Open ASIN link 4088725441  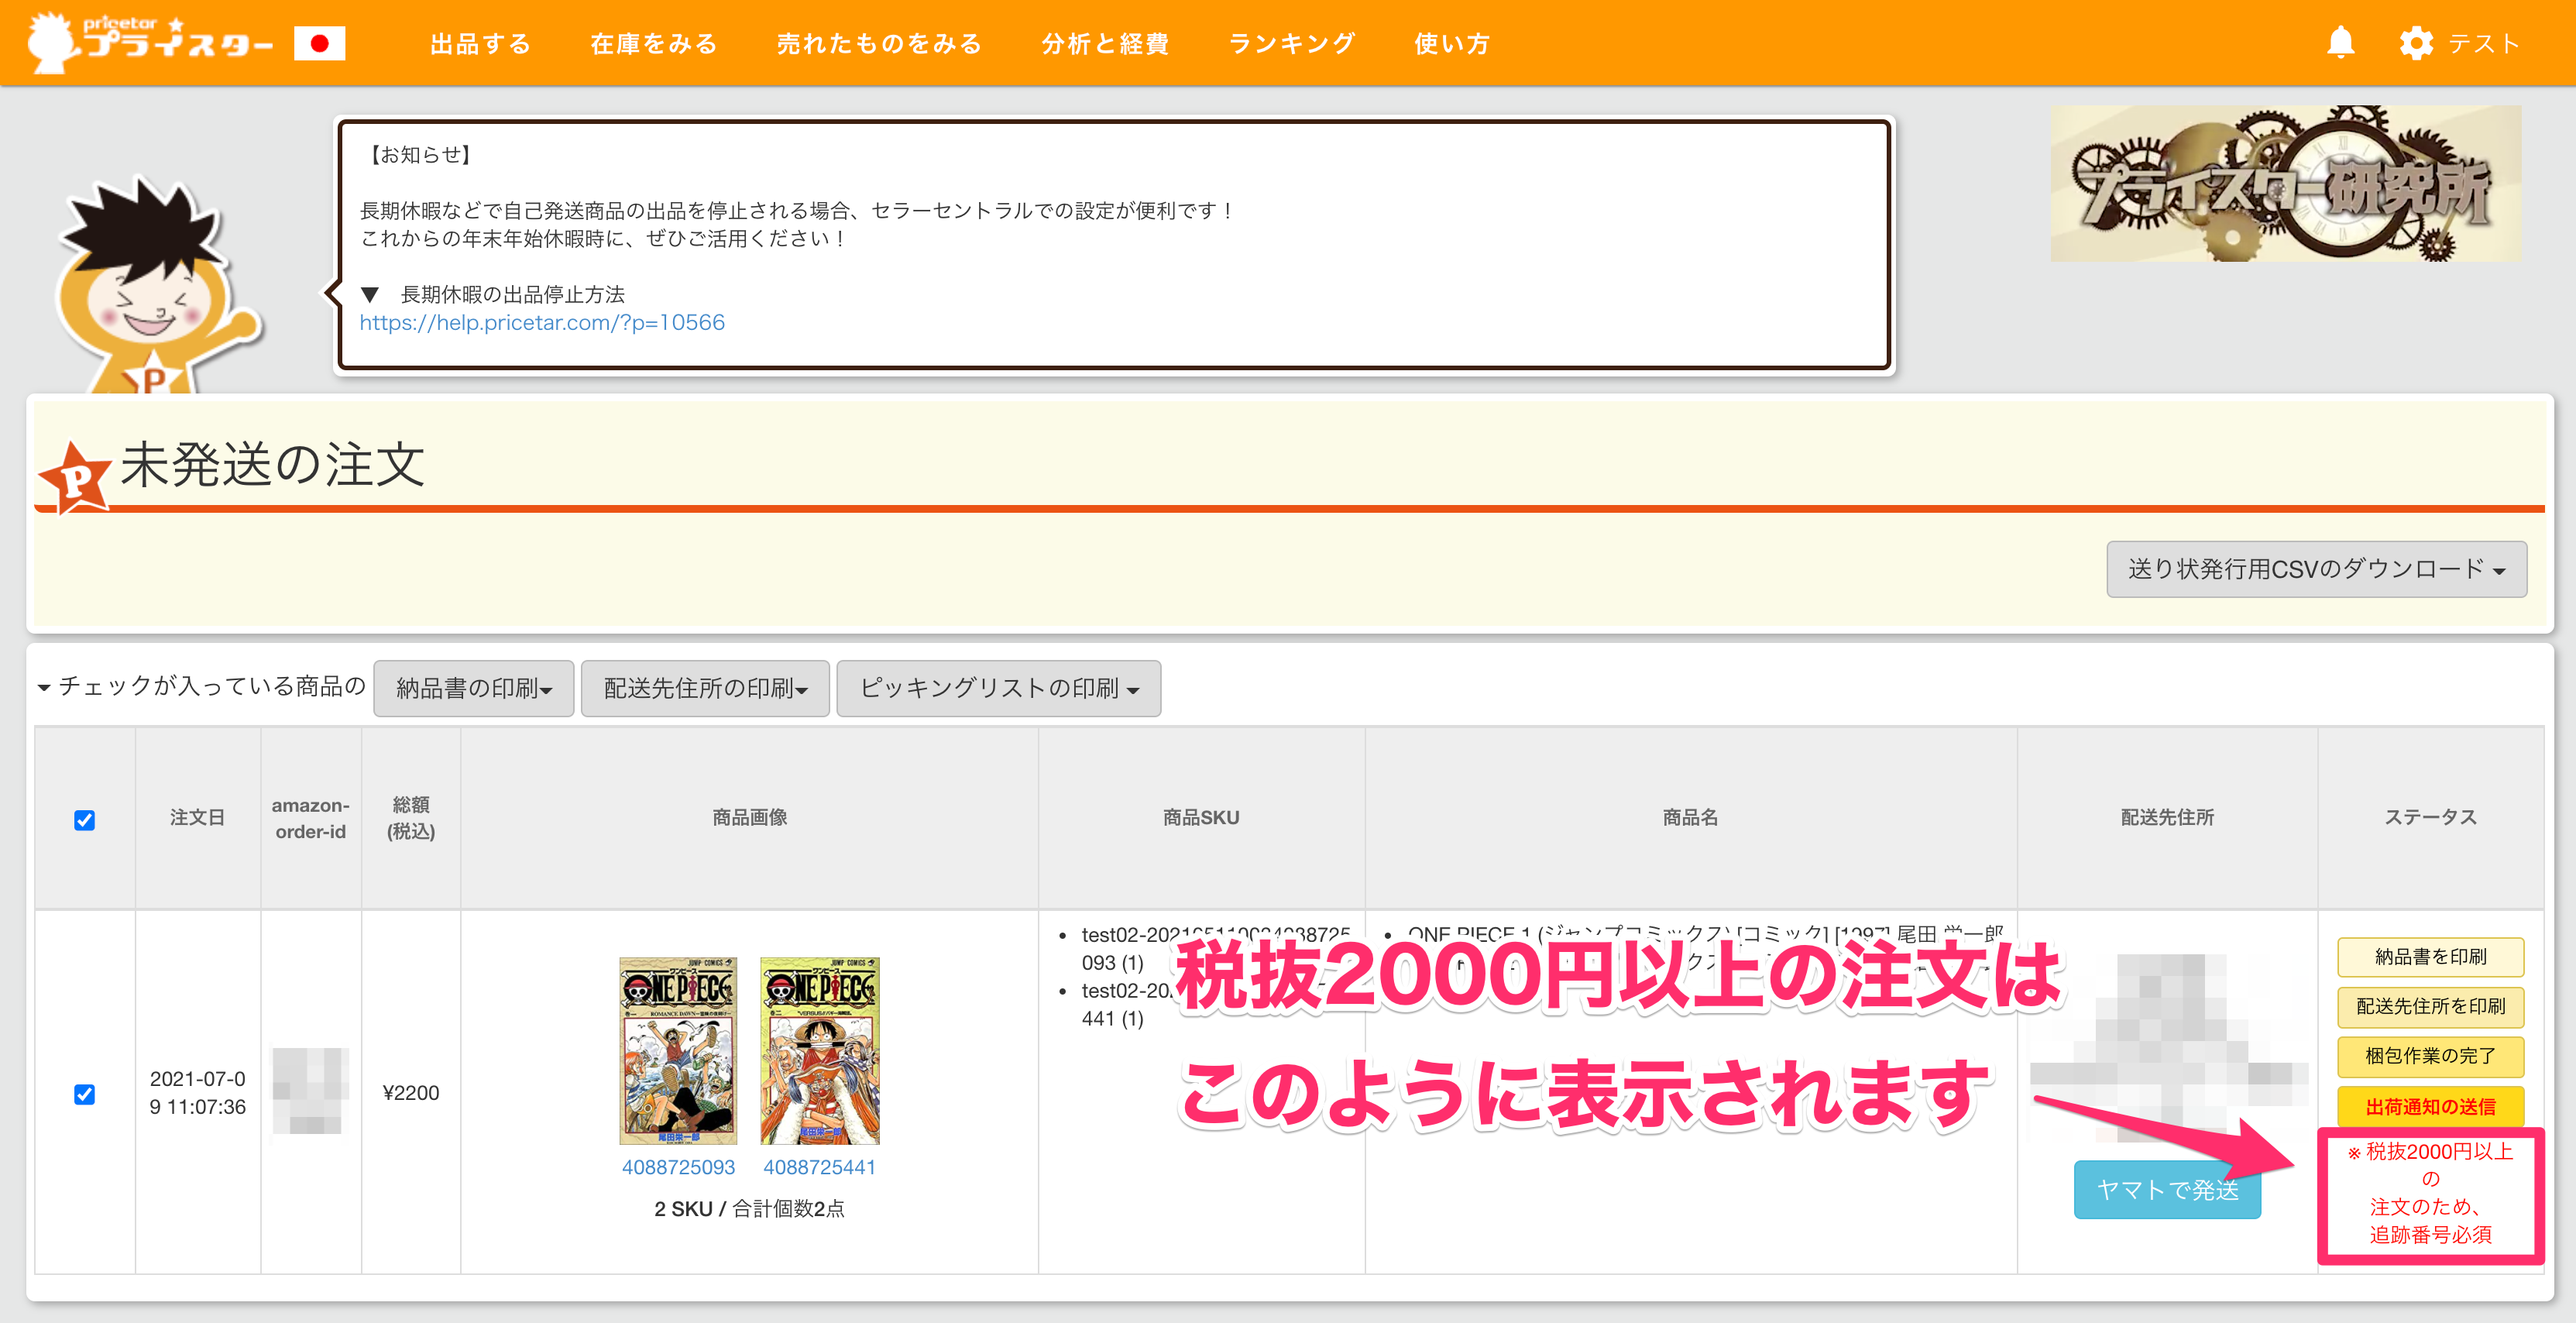click(820, 1167)
